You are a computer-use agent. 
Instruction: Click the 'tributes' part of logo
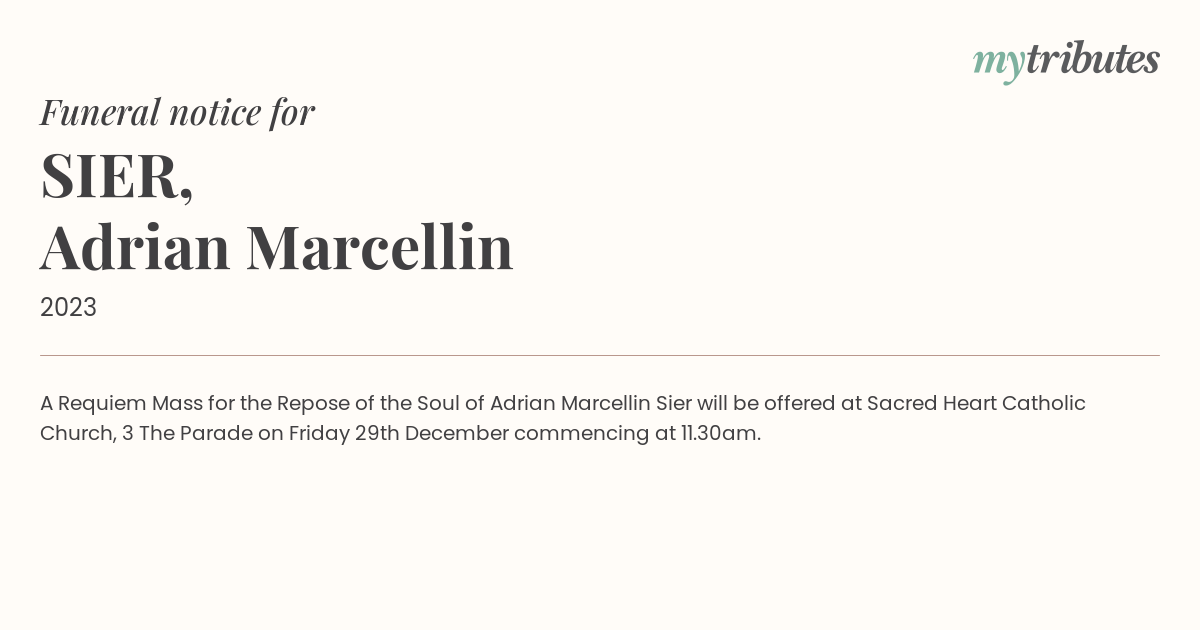pos(1092,59)
